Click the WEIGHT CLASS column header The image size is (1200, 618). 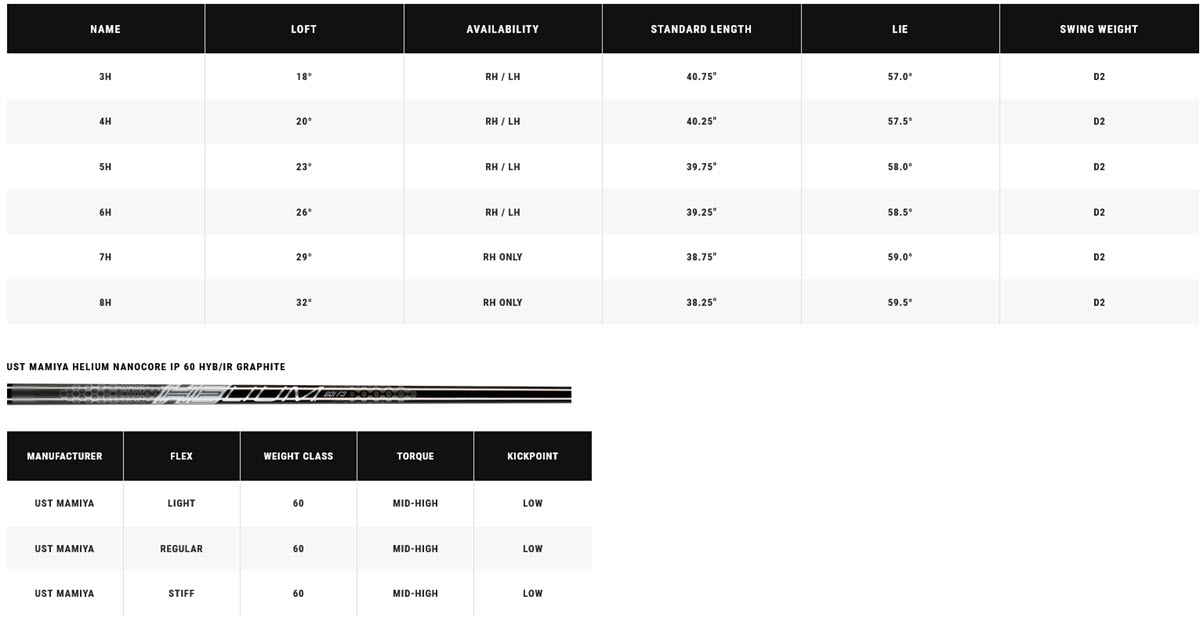[298, 456]
